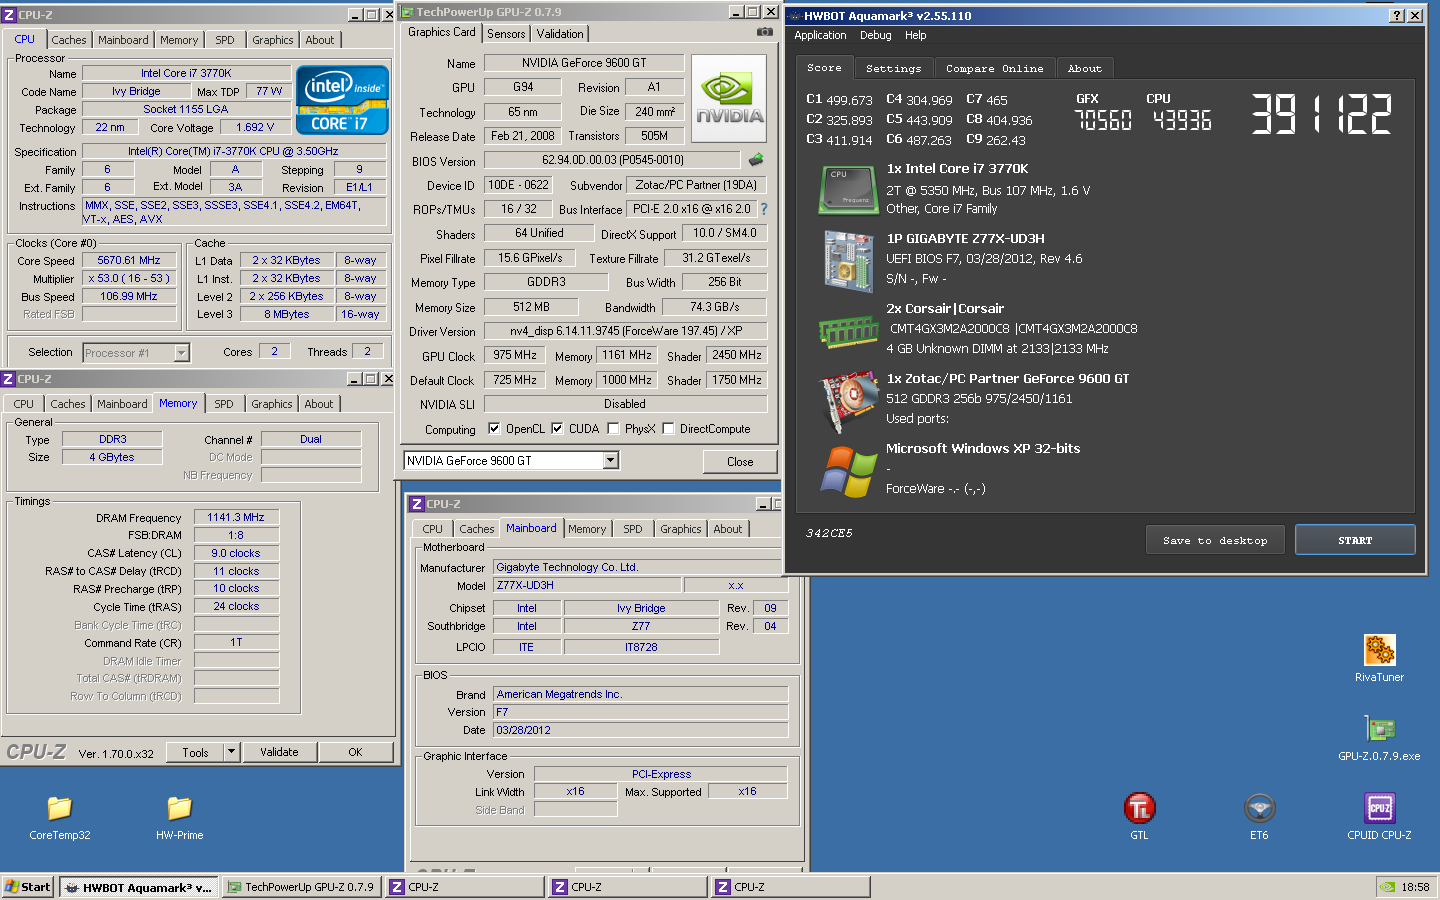Switch to Score tab in Aquamark
This screenshot has width=1440, height=900.
[x=824, y=67]
